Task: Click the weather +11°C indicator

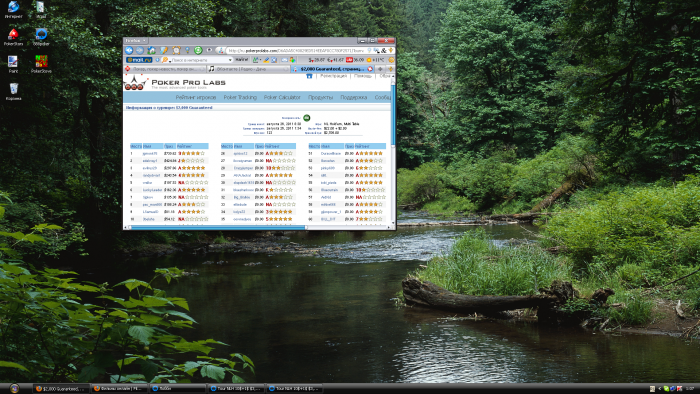Action: point(376,60)
